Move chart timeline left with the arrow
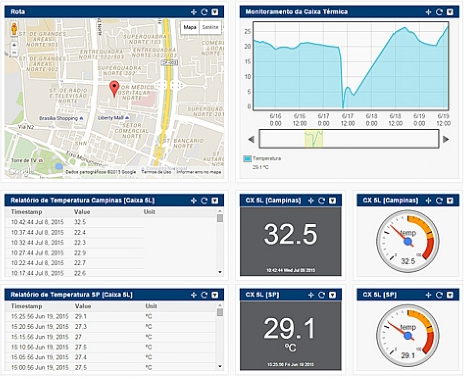 (x=251, y=139)
